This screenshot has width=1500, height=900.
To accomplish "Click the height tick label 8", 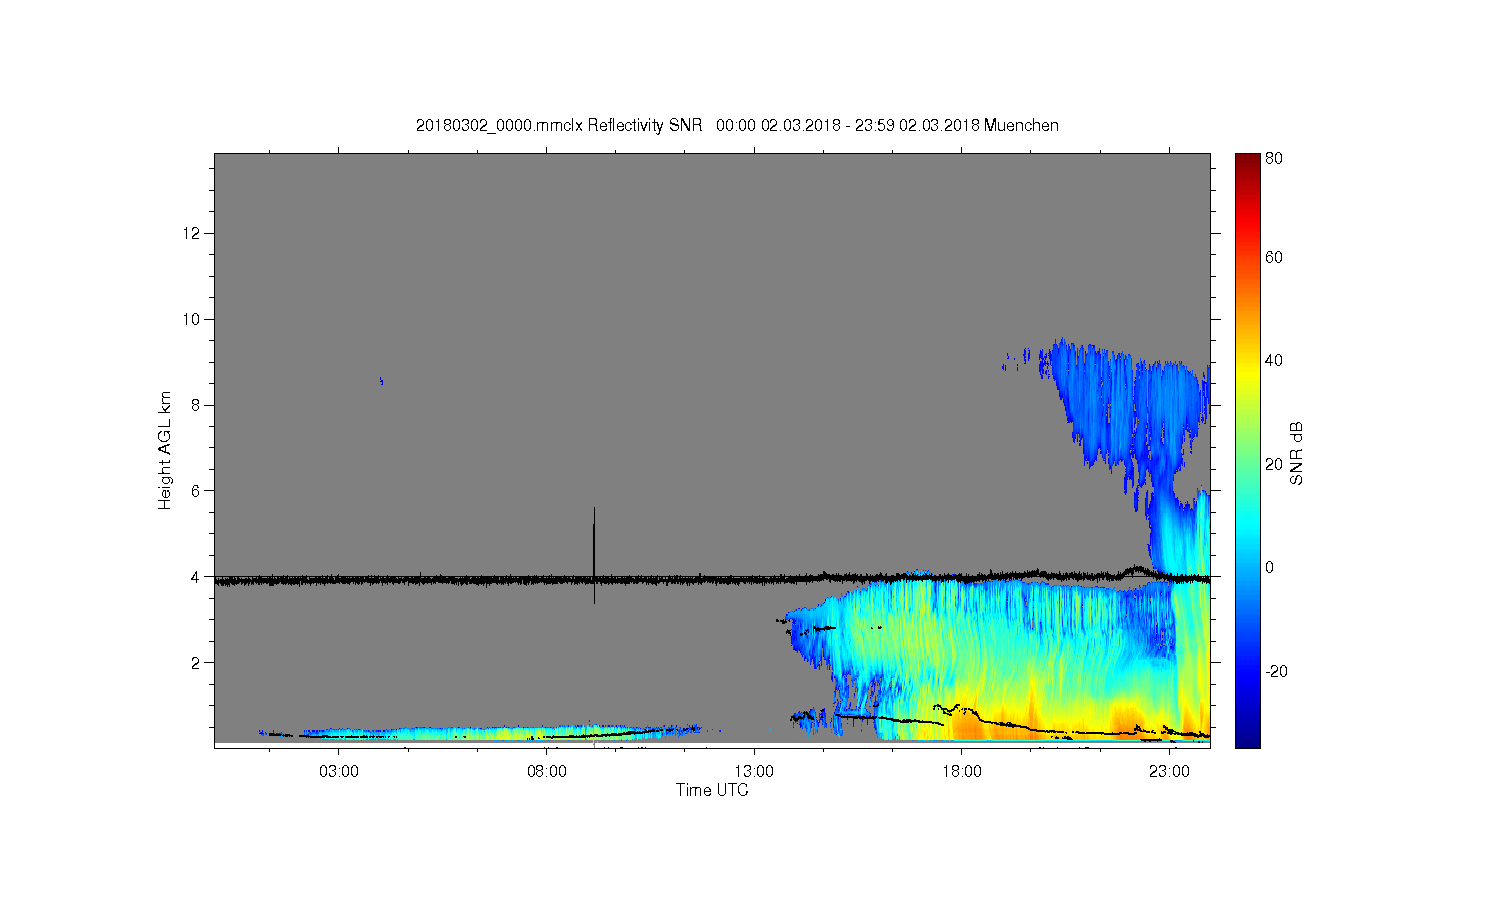I will 197,405.
